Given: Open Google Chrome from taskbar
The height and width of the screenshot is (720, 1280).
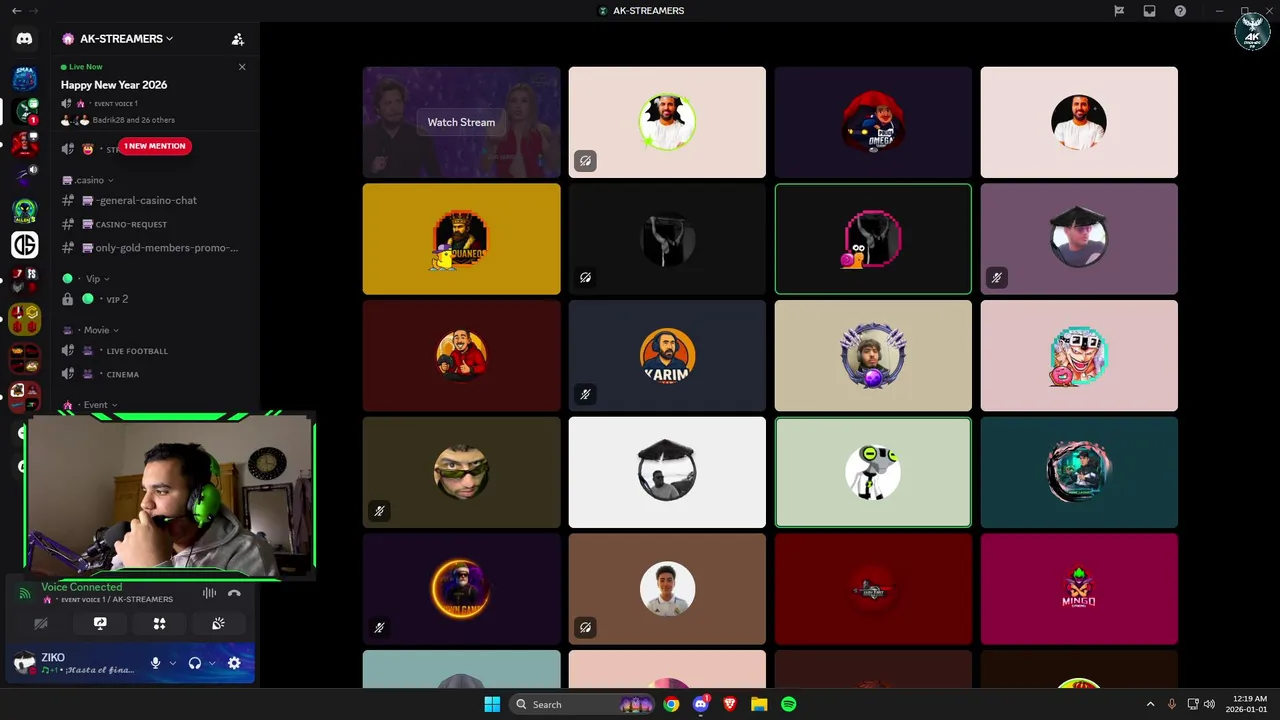Looking at the screenshot, I should (x=671, y=704).
